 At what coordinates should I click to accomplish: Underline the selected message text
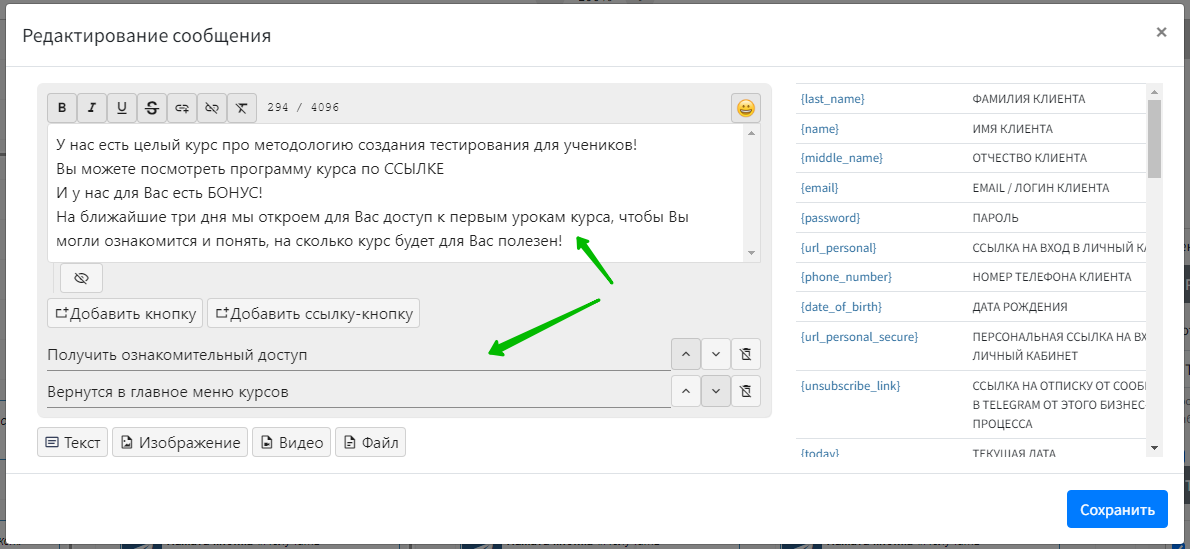tap(122, 108)
